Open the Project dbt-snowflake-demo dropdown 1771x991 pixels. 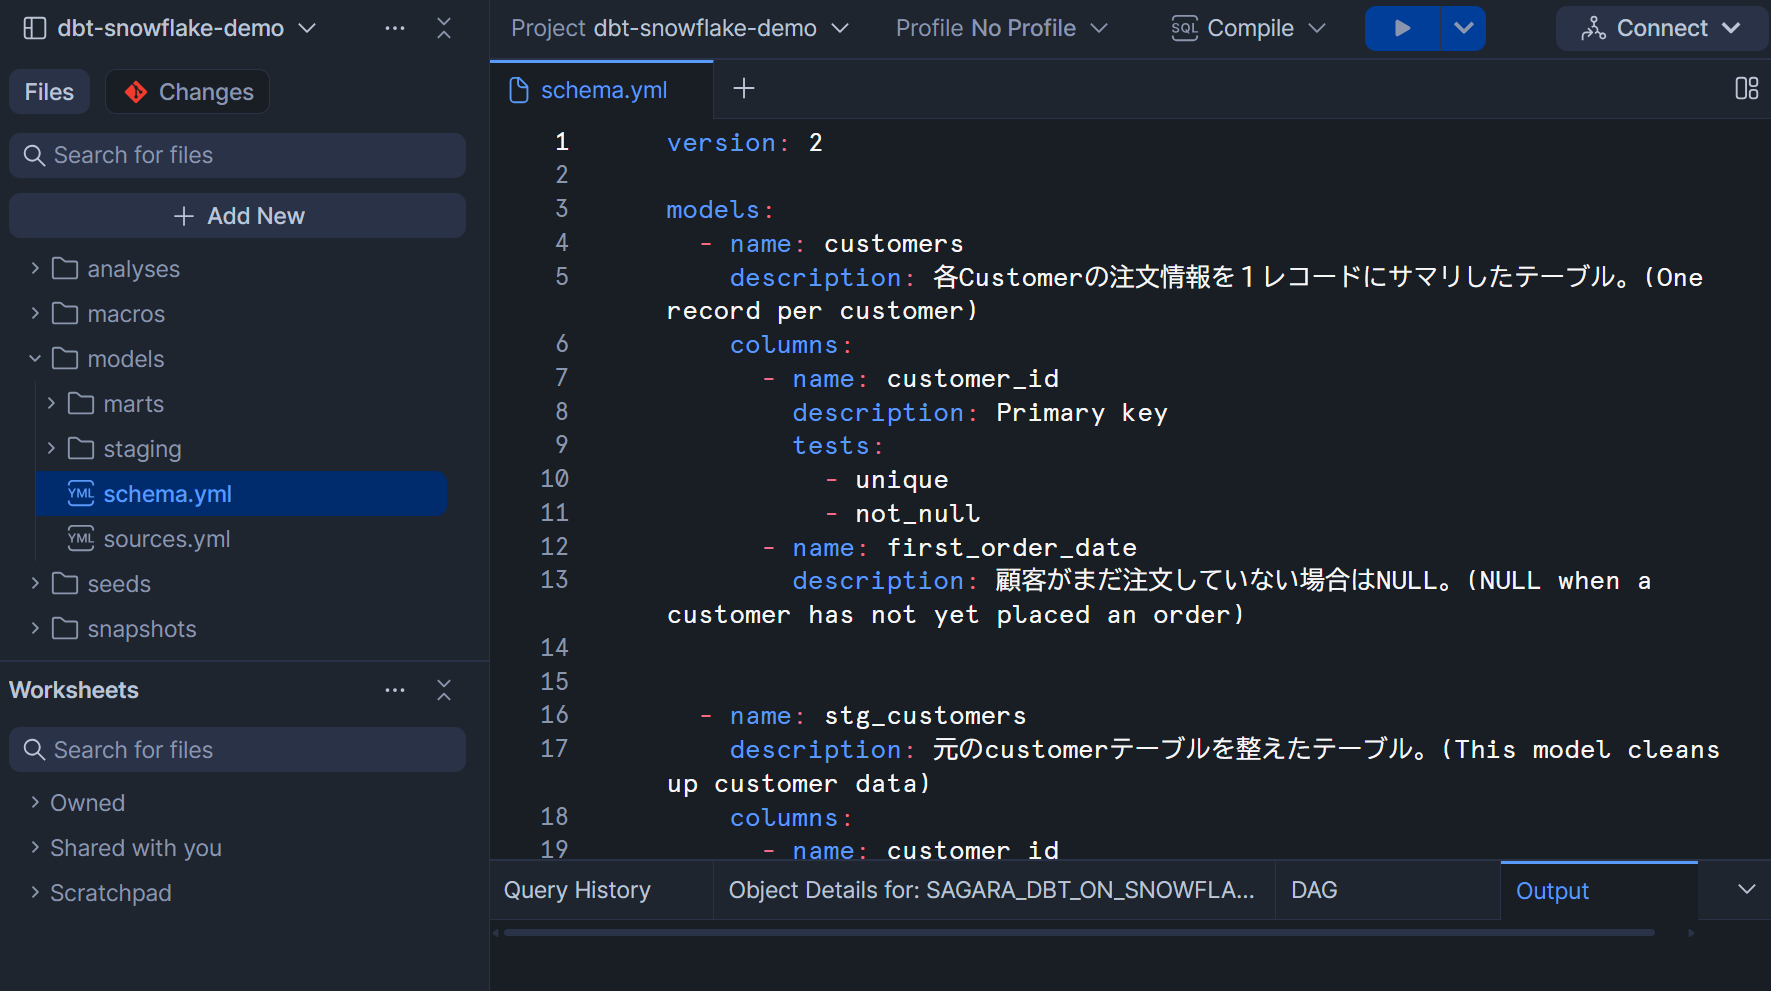[680, 28]
